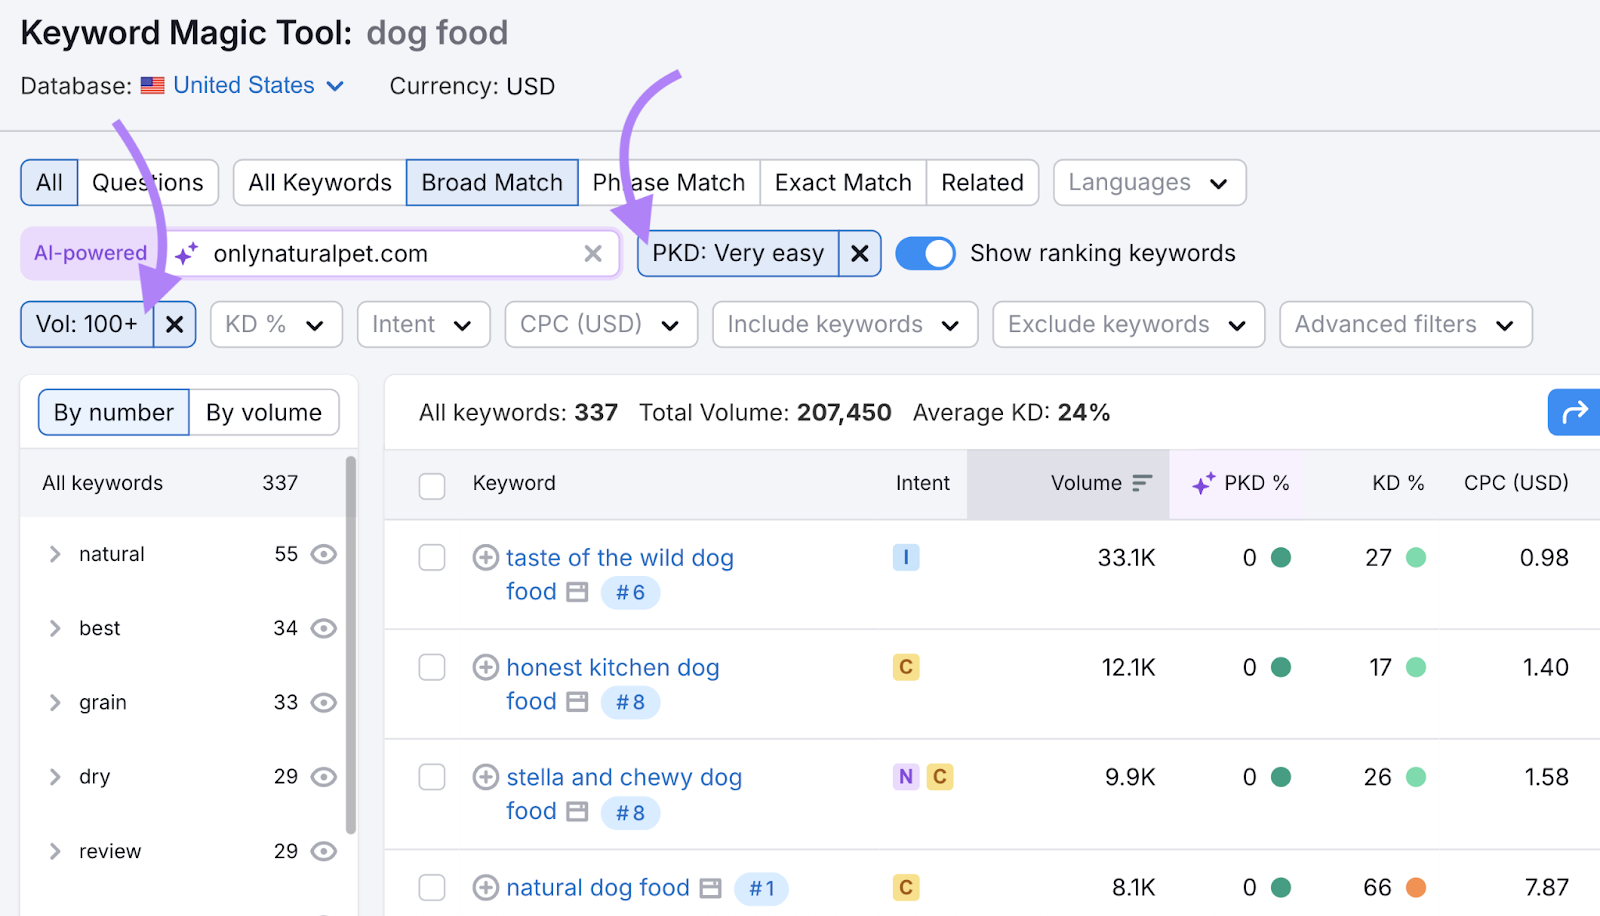
Task: Open SERP features icon beside "natural dog food"
Action: pyautogui.click(x=711, y=888)
